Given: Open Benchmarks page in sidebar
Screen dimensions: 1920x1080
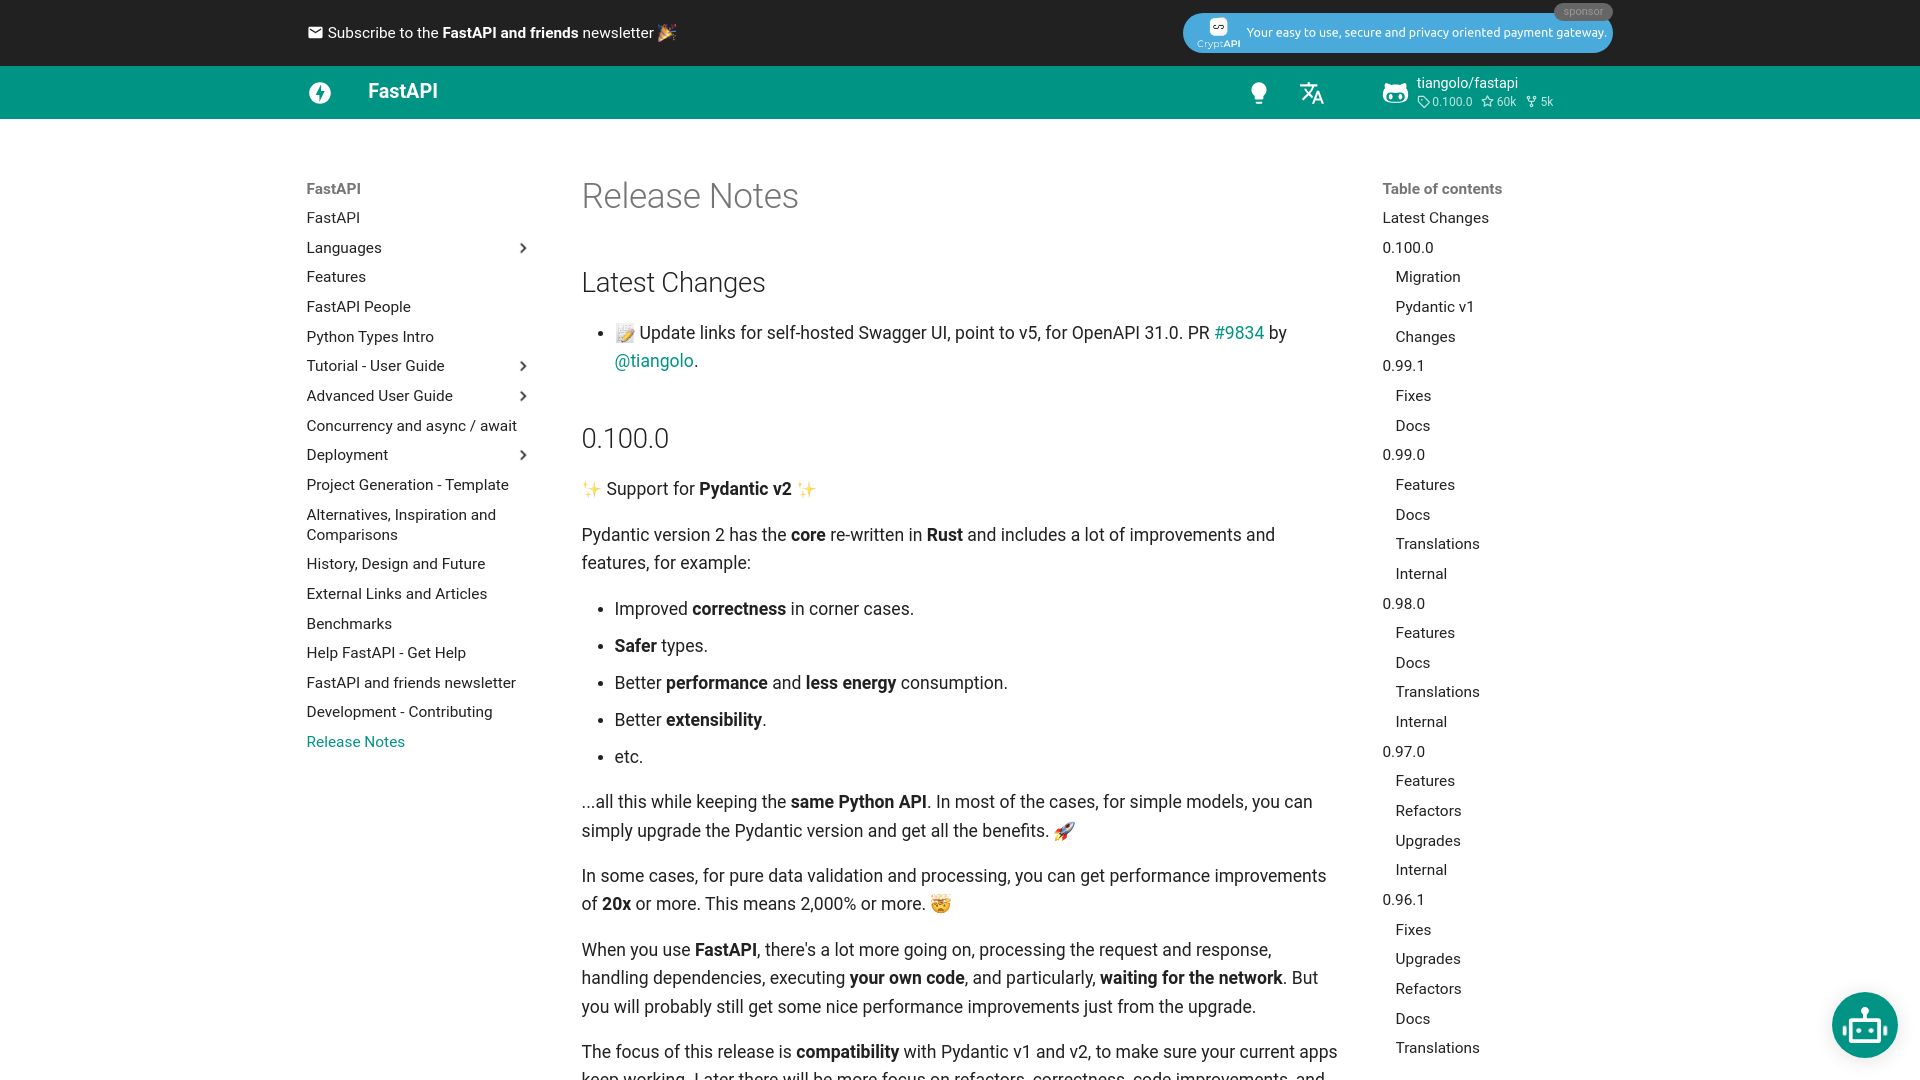Looking at the screenshot, I should click(349, 624).
